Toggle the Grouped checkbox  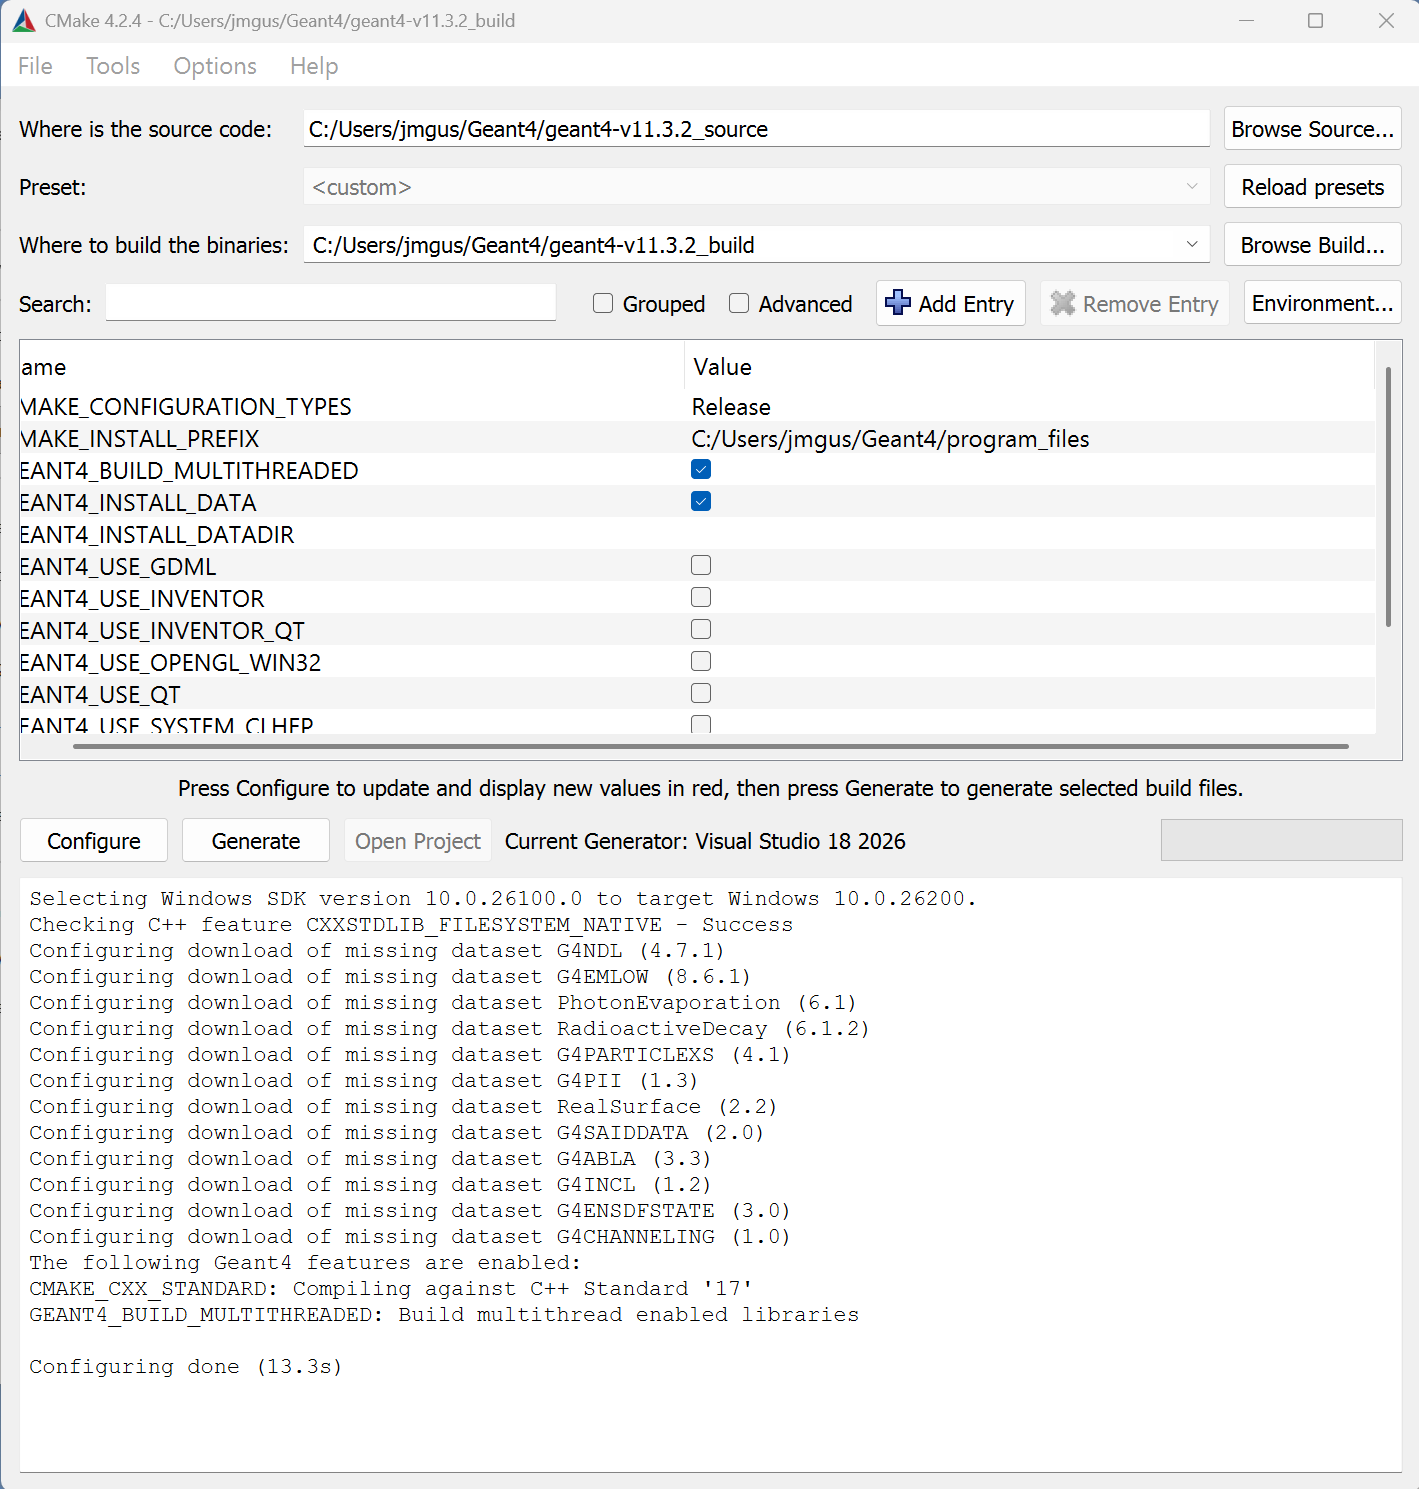tap(603, 303)
